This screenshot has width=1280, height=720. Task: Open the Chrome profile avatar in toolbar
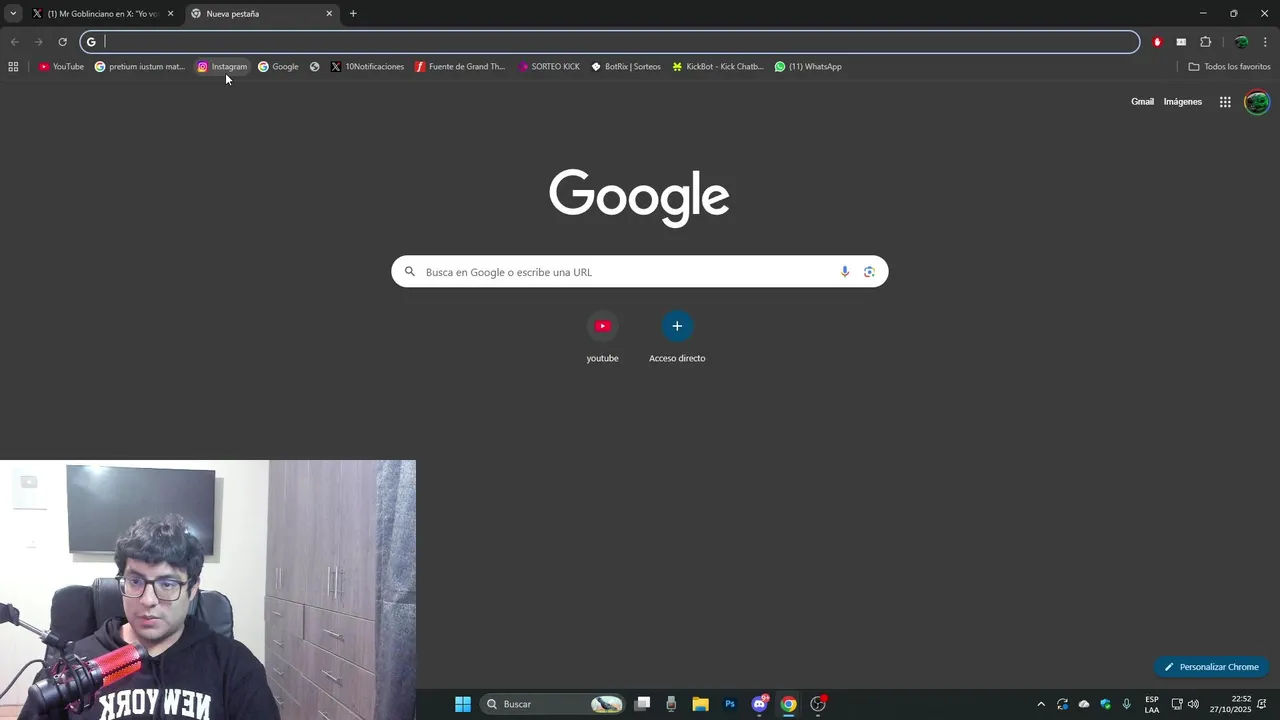(x=1241, y=42)
